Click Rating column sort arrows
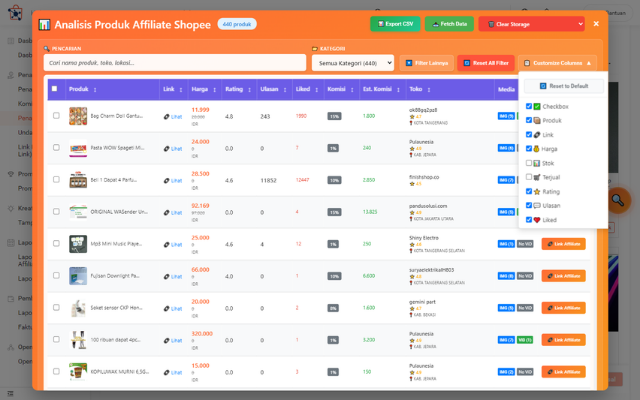 coord(249,90)
